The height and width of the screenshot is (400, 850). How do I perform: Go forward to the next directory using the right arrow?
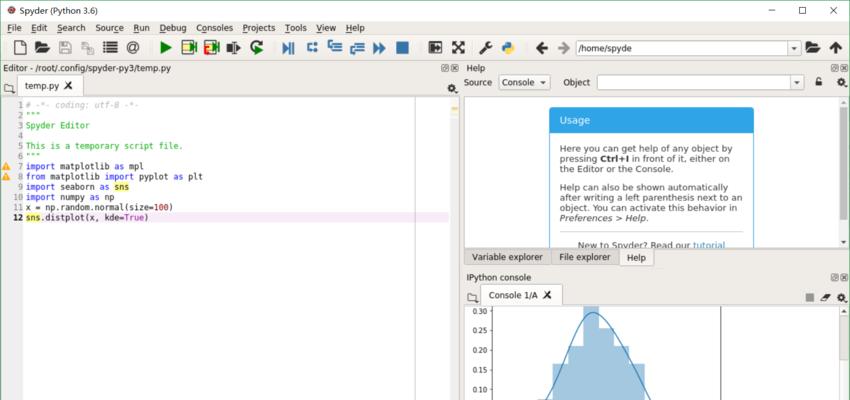(x=564, y=48)
